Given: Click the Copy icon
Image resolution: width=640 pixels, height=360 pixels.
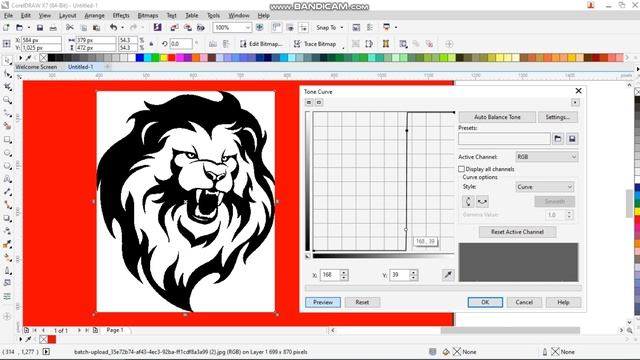Looking at the screenshot, I should 84,27.
